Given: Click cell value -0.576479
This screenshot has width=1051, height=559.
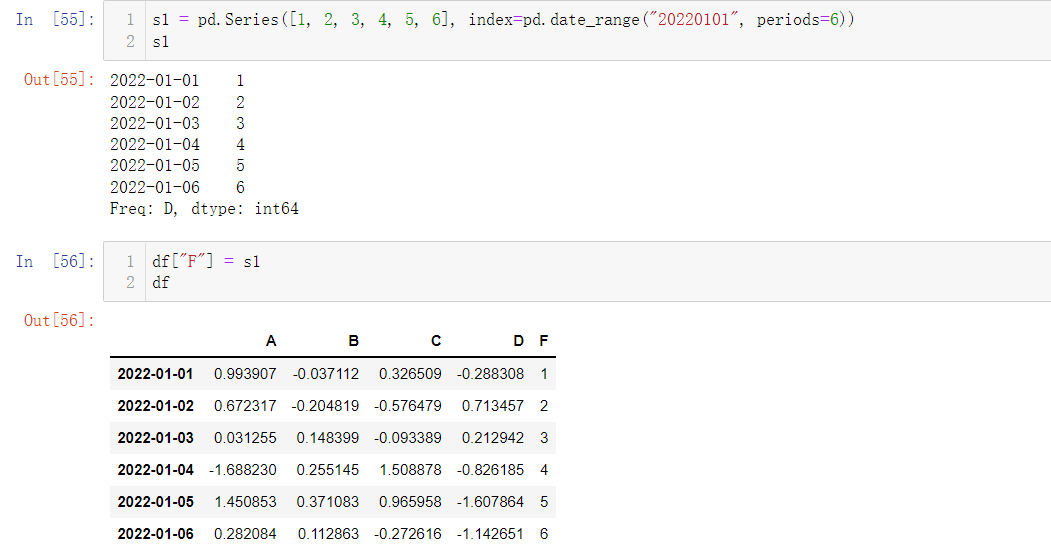Looking at the screenshot, I should [x=408, y=406].
